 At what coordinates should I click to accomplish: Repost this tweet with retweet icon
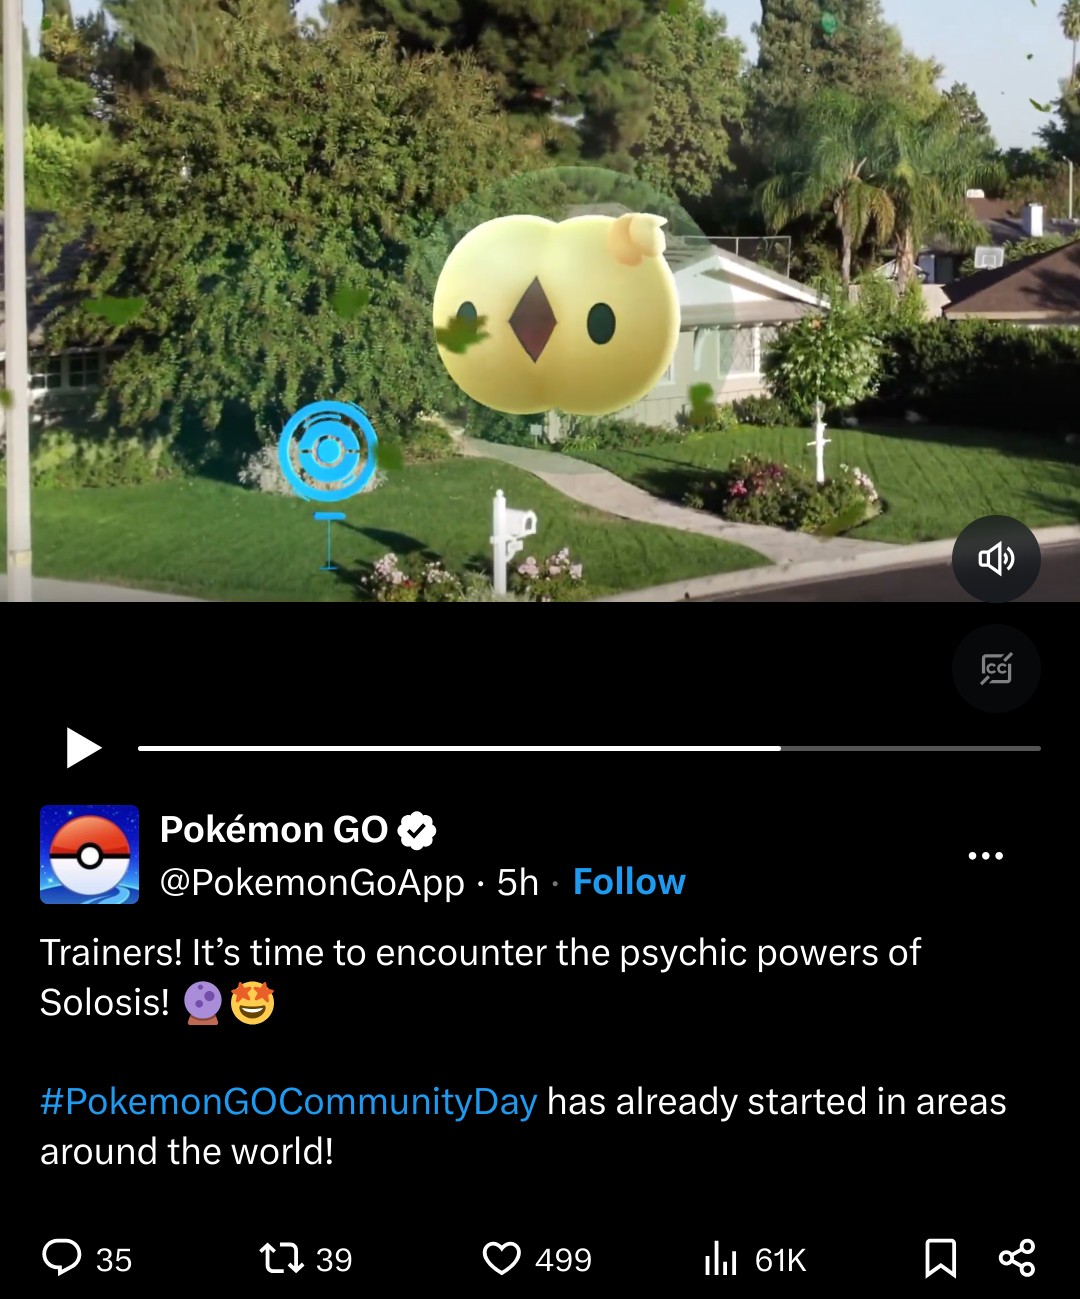pos(281,1258)
